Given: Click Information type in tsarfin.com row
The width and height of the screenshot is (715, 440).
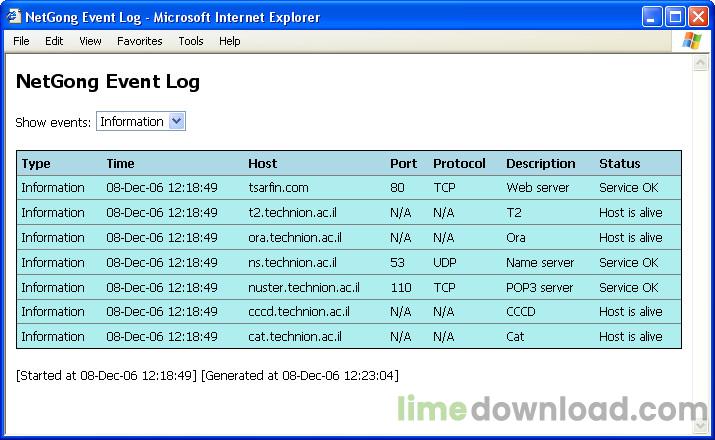Looking at the screenshot, I should click(x=53, y=187).
